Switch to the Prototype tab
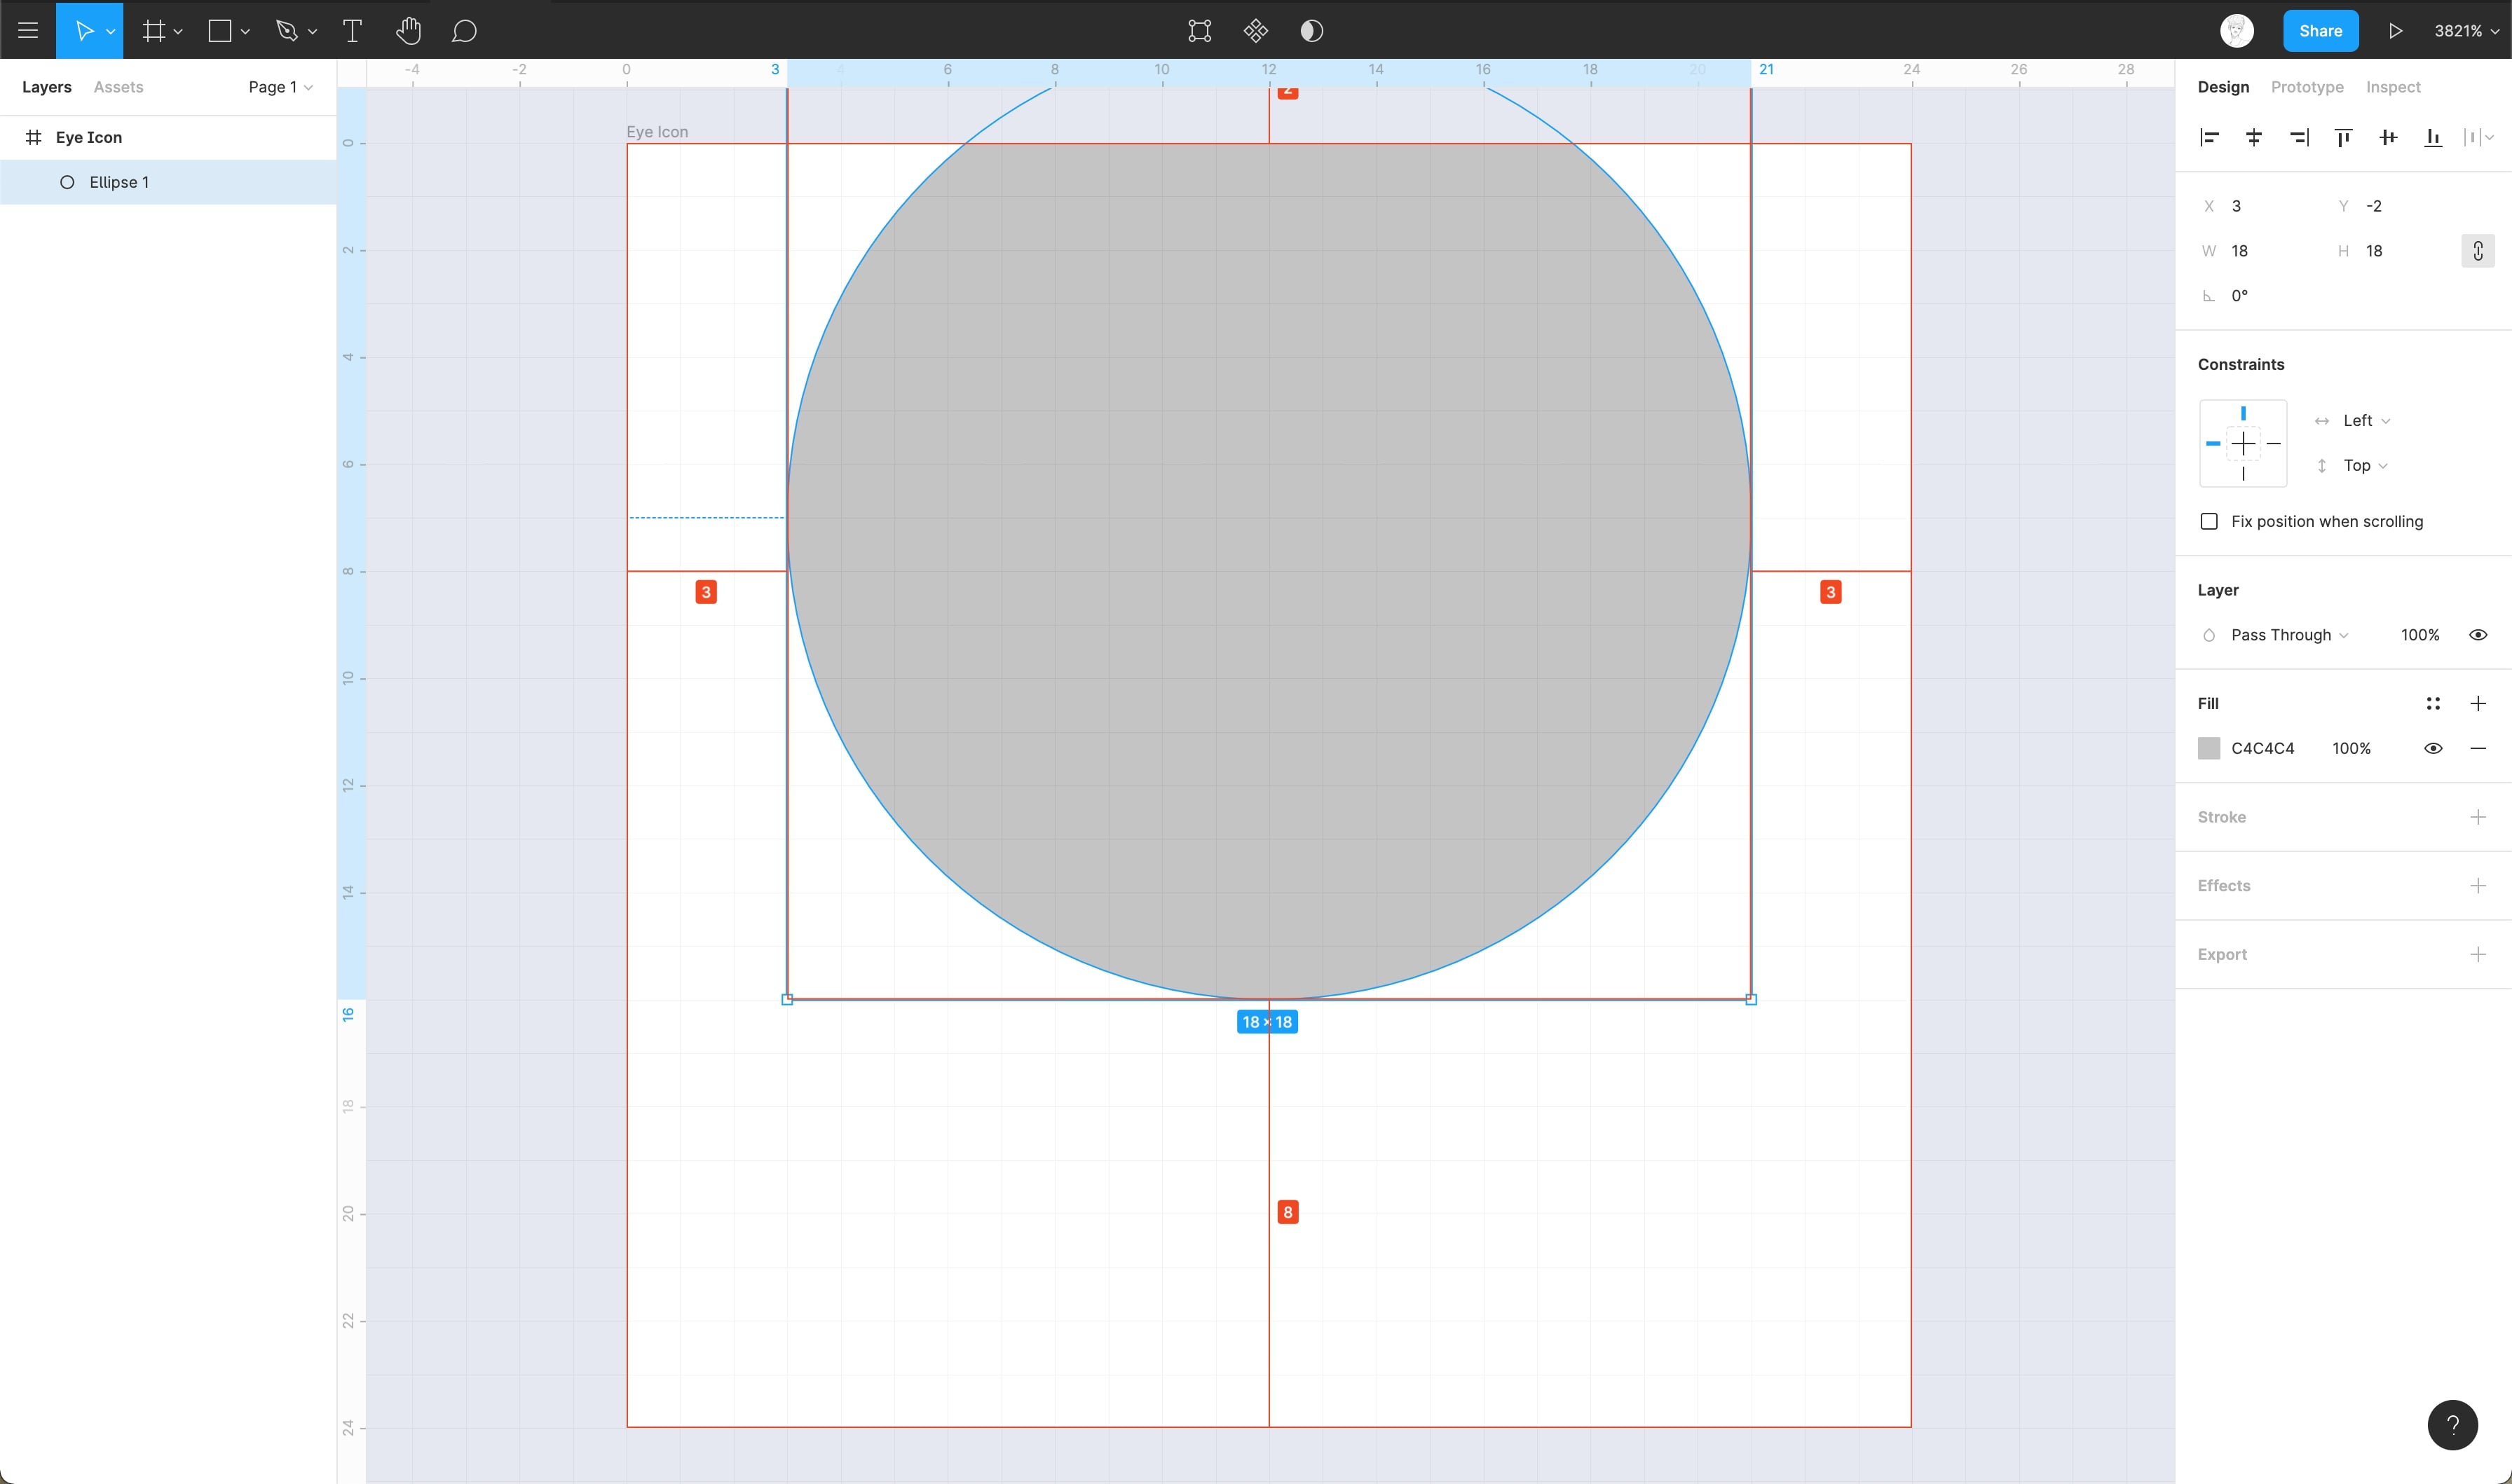 [x=2306, y=87]
